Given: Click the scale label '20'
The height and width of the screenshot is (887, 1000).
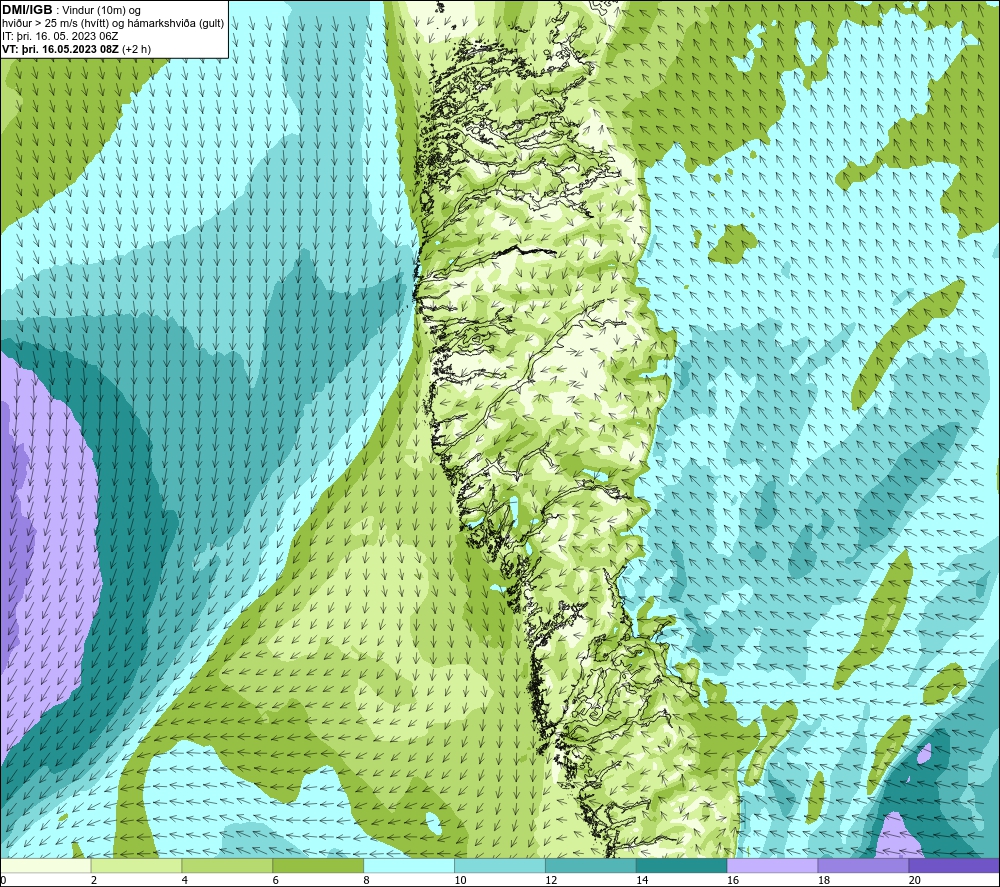Looking at the screenshot, I should 915,880.
